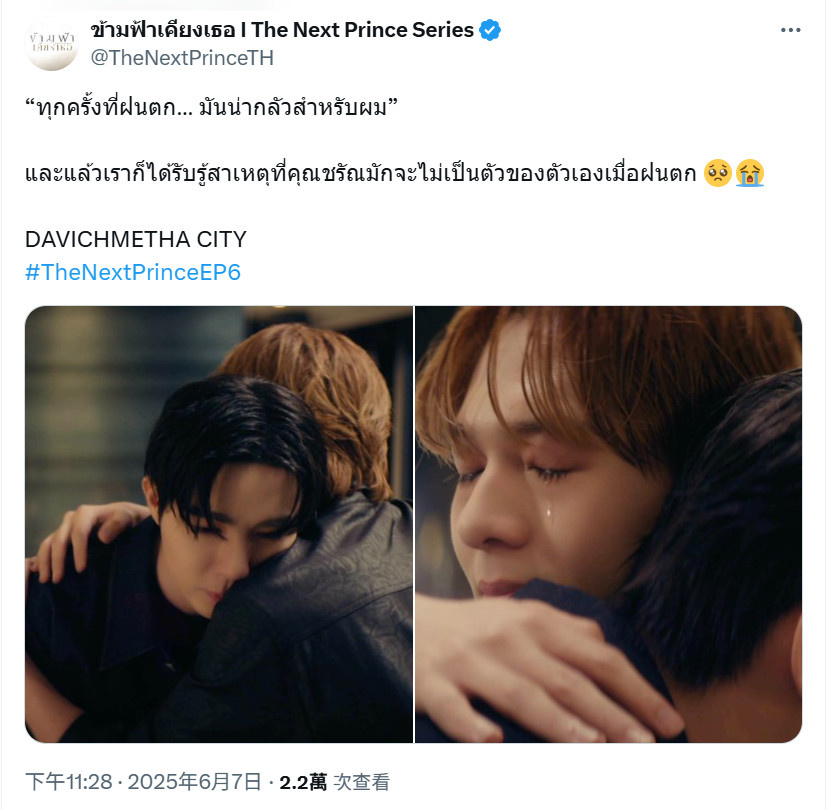Open The Next Prince Series profile avatar
The image size is (828, 810).
click(x=52, y=44)
